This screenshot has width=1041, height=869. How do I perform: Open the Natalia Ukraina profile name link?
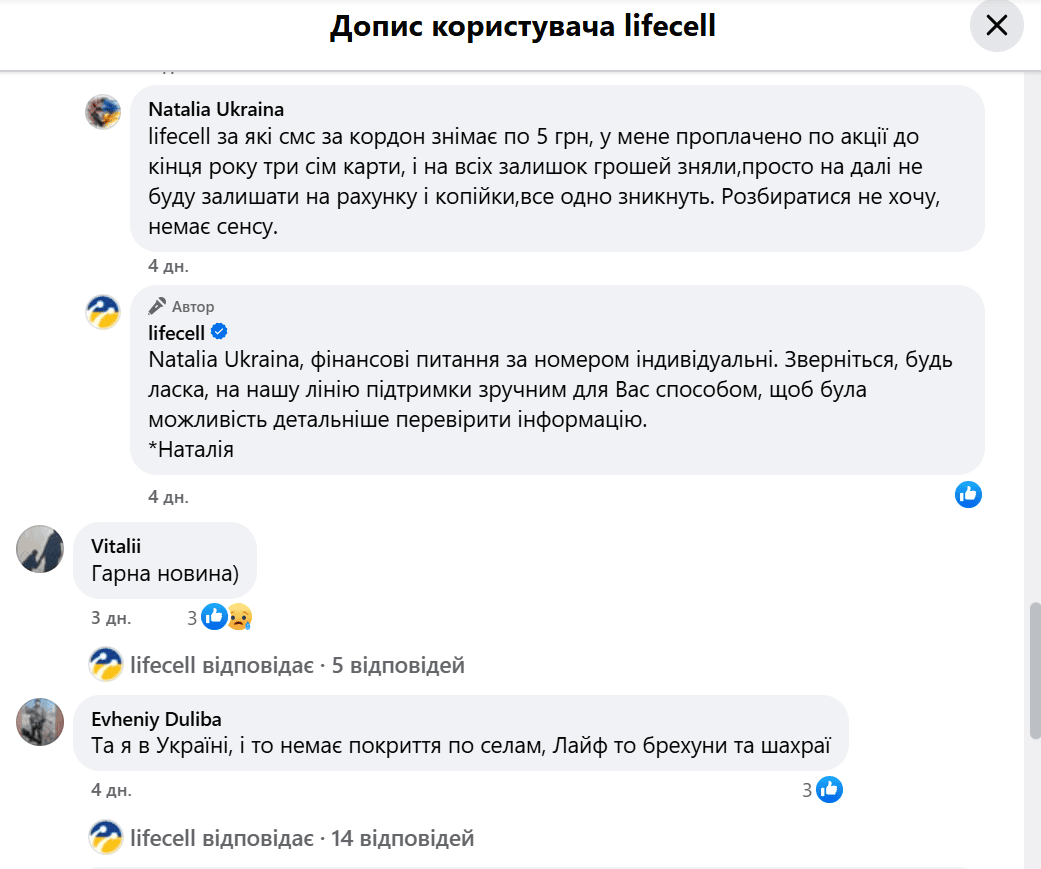pos(215,109)
